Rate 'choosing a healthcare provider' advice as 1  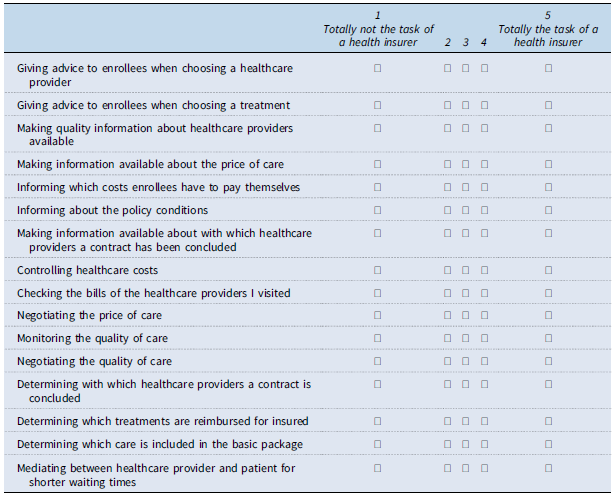point(378,68)
